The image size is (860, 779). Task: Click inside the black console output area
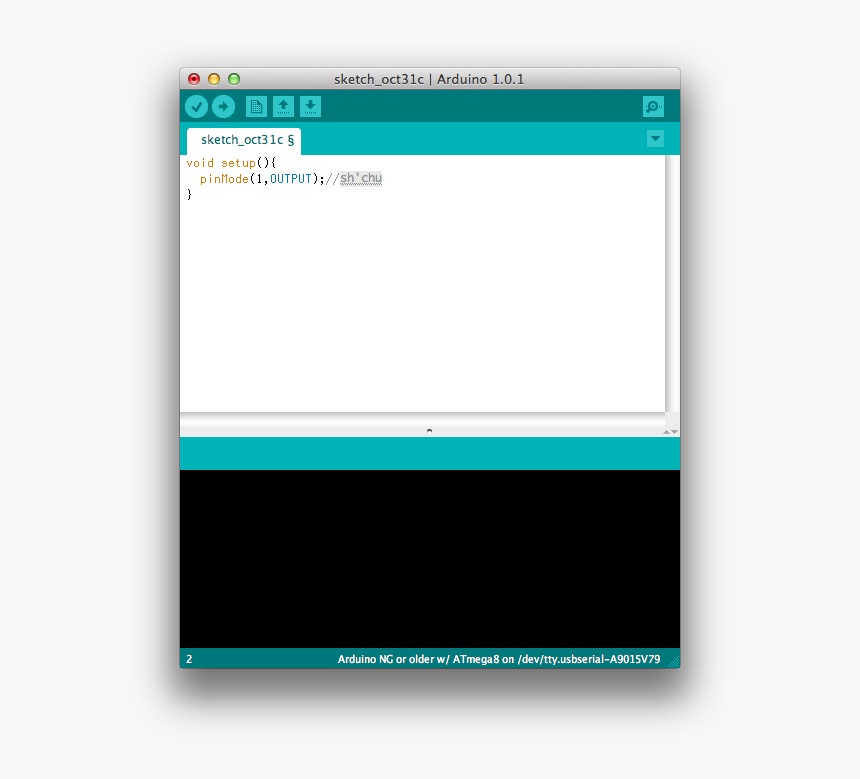coord(429,560)
